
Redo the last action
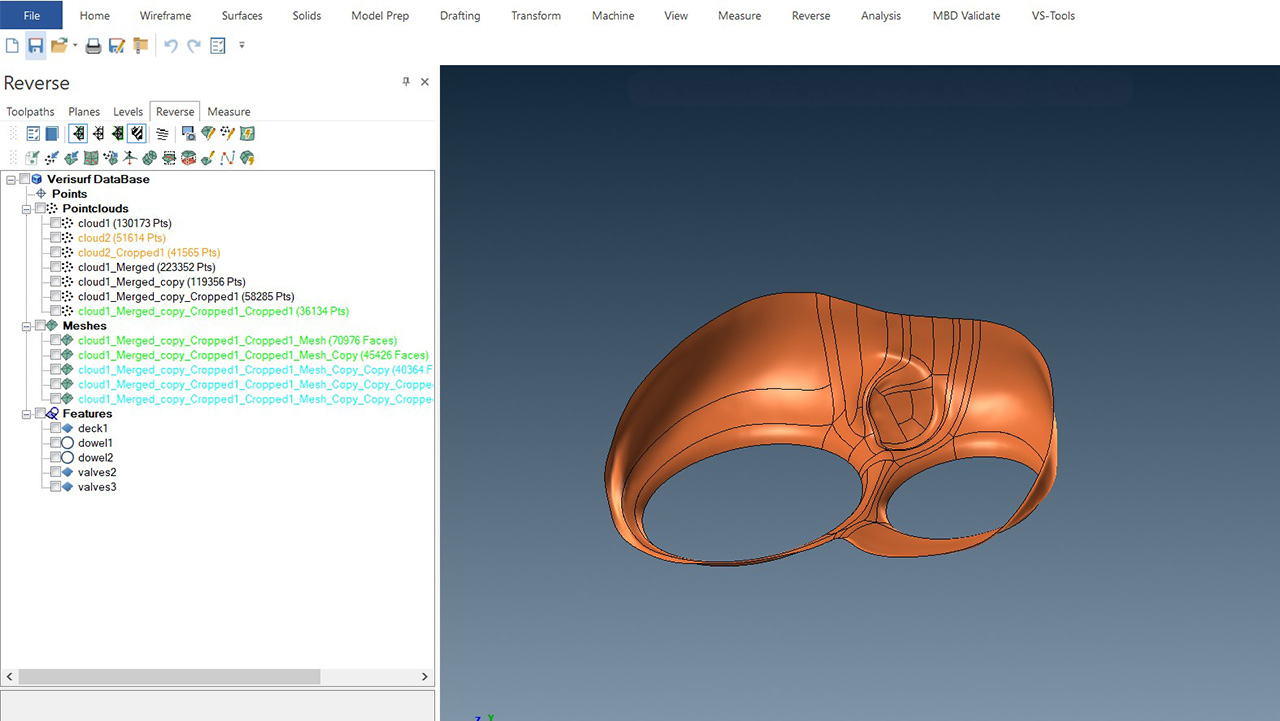click(x=194, y=46)
